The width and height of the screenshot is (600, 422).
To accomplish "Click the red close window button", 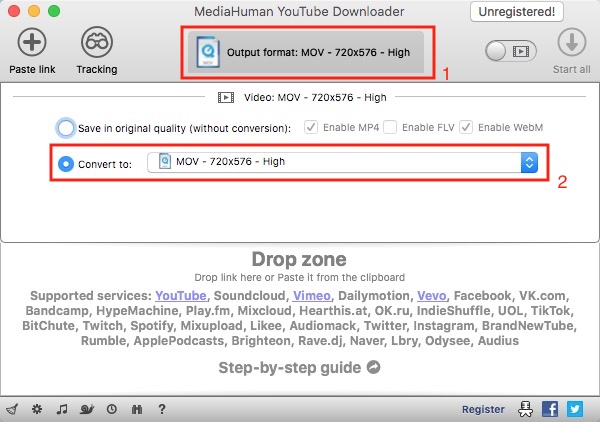I will coord(14,11).
